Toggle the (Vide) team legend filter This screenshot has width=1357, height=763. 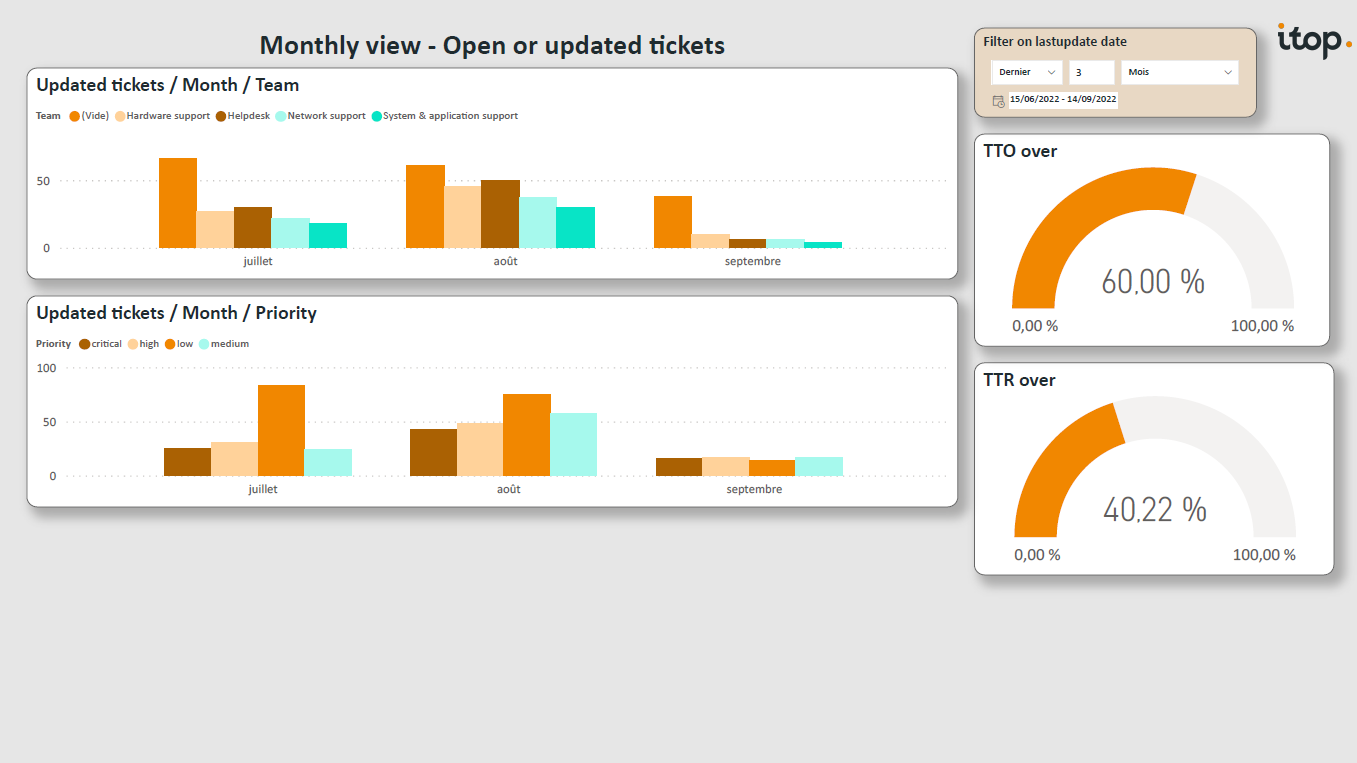pos(75,116)
